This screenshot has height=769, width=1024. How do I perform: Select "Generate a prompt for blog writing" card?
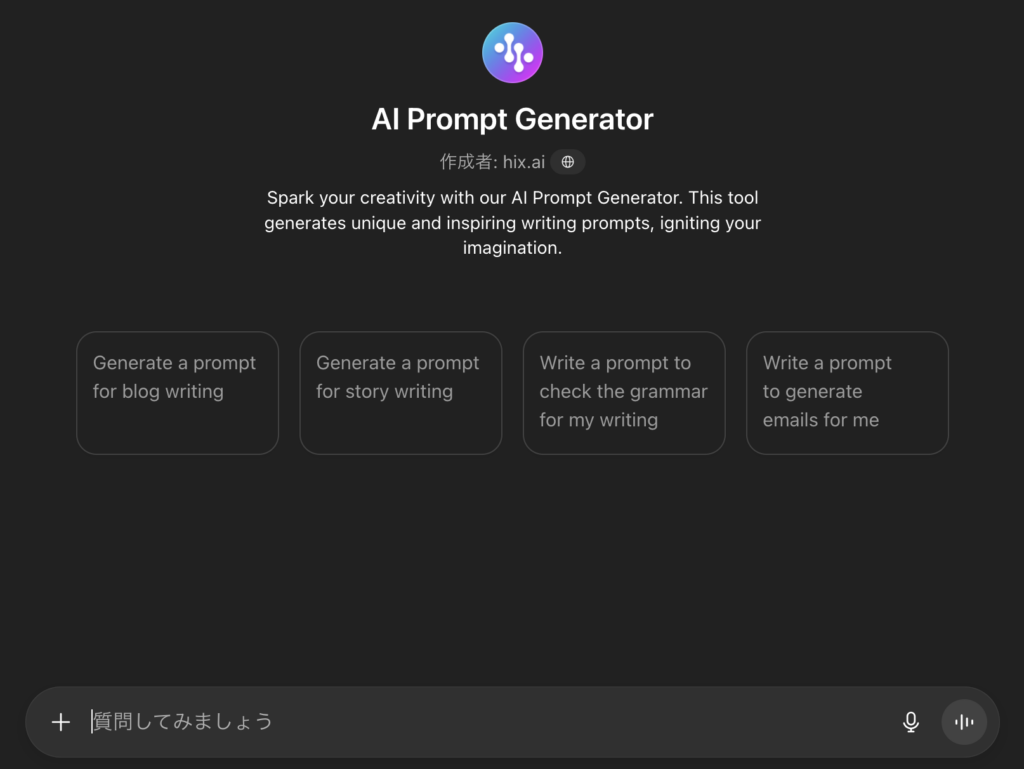coord(177,393)
